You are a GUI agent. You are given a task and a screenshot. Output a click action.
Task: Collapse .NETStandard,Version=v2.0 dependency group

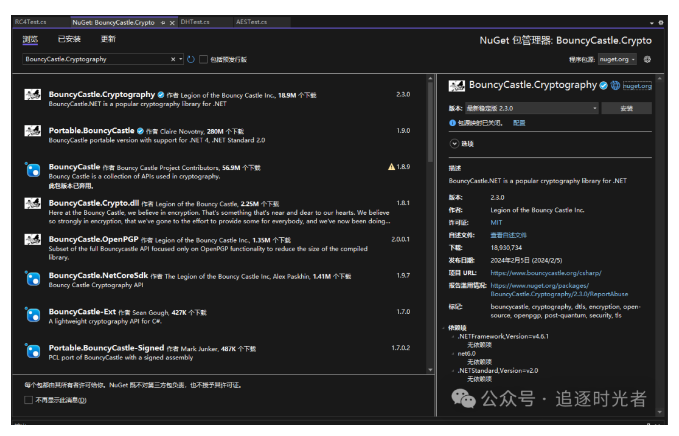coord(453,371)
